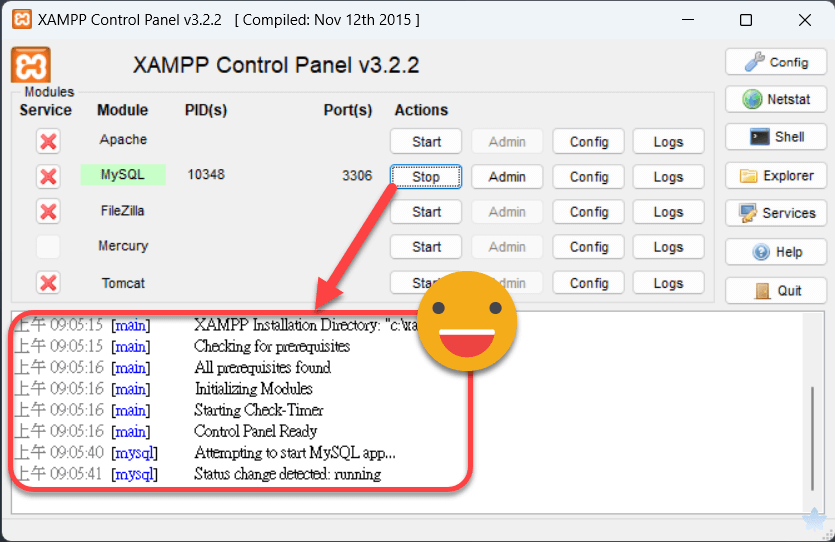Viewport: 835px width, 542px height.
Task: Open FileZilla Config
Action: [x=588, y=212]
